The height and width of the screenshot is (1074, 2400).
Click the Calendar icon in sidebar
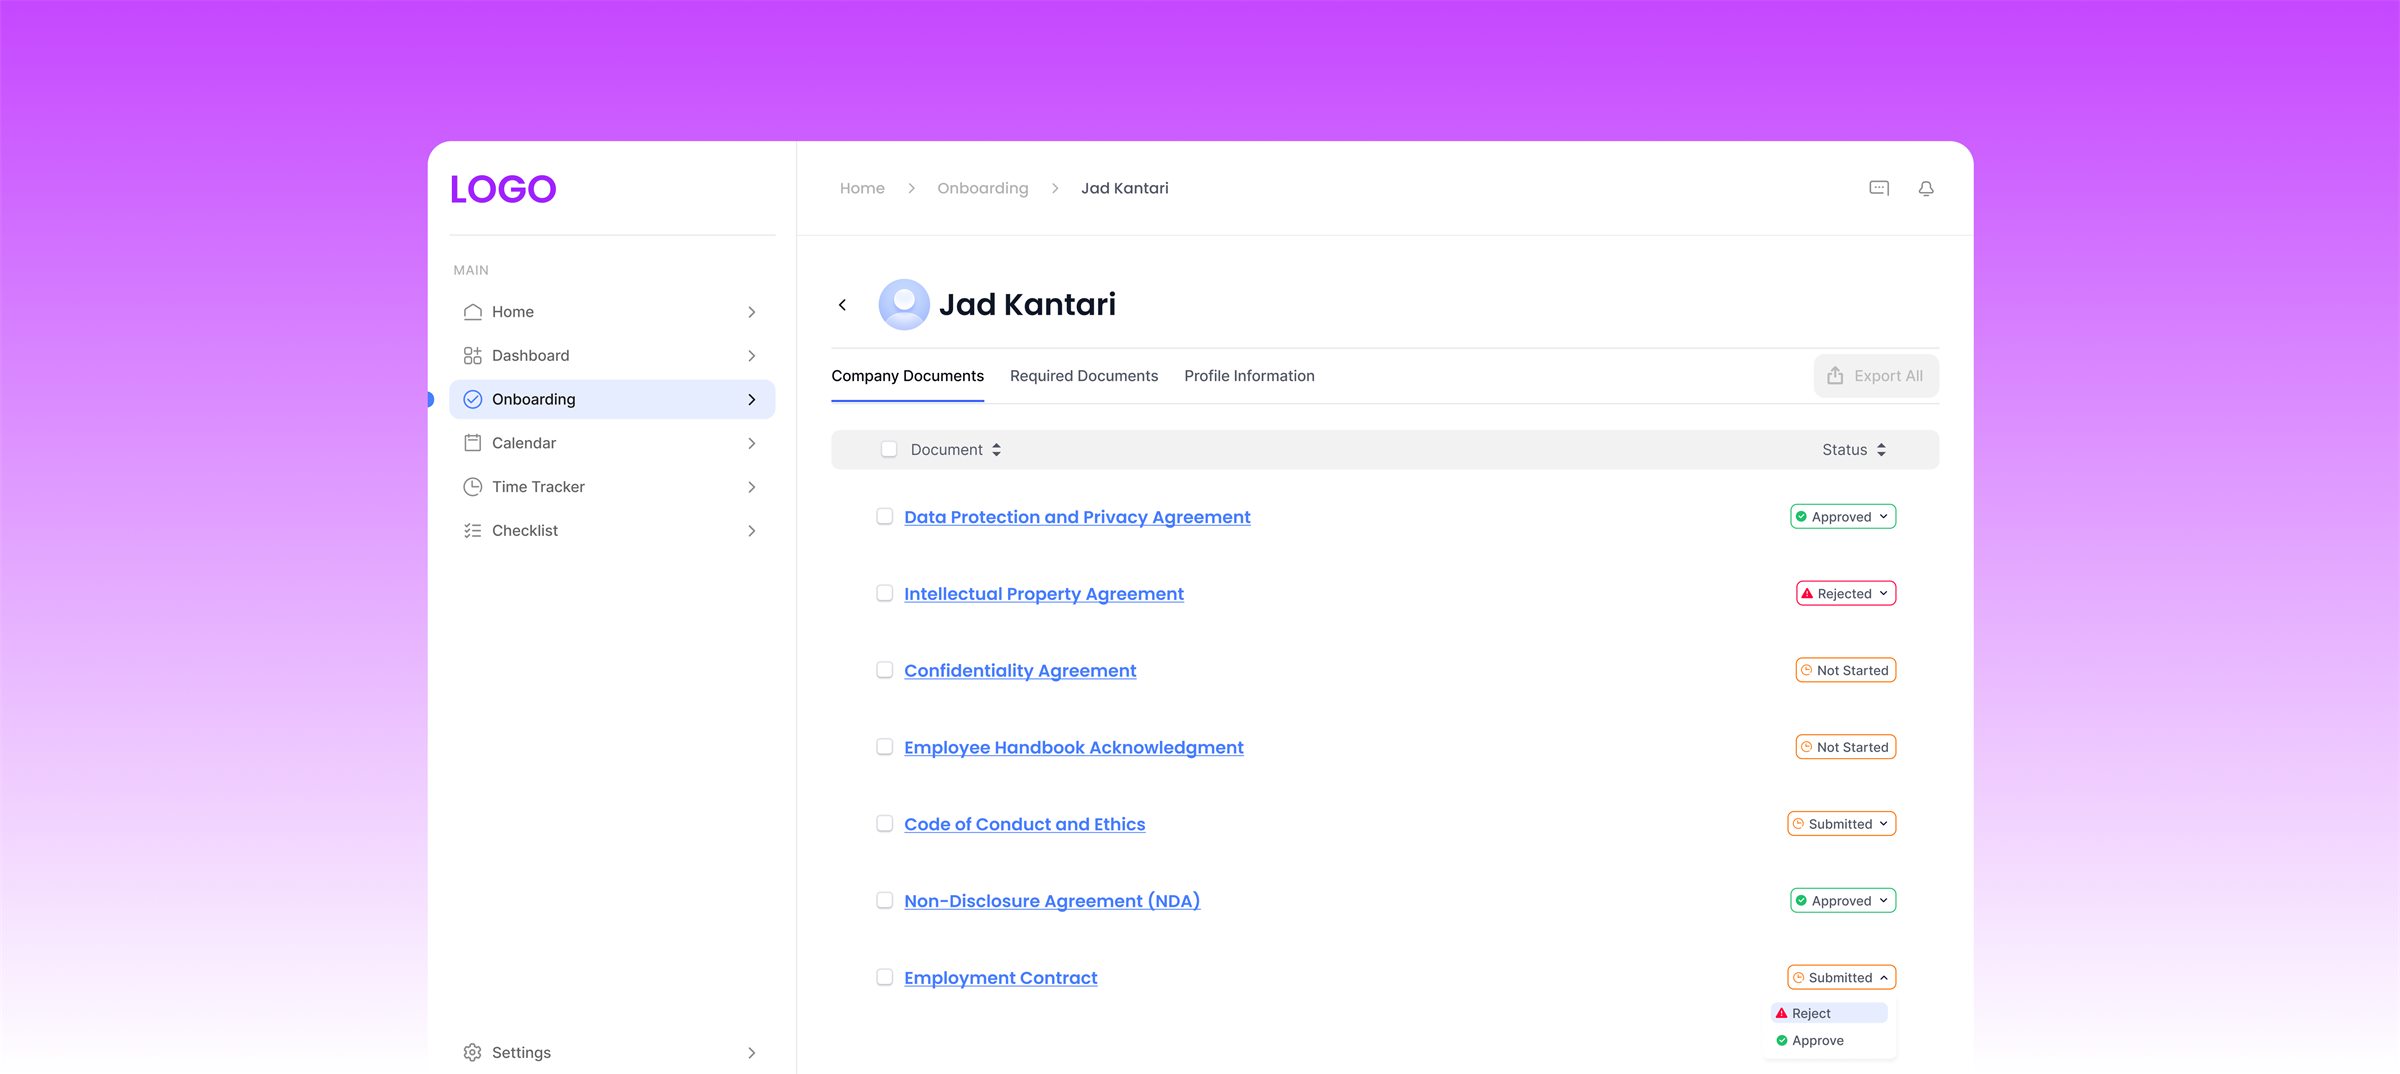point(473,443)
